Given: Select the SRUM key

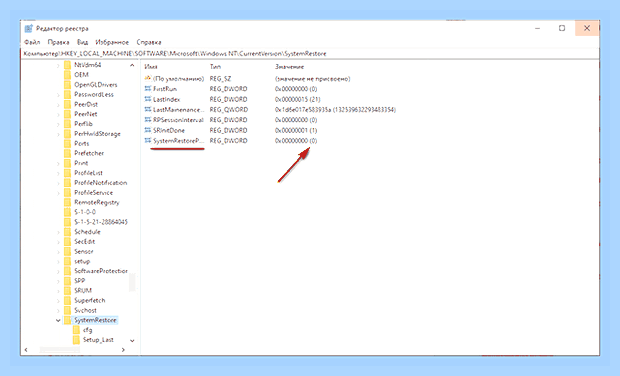Looking at the screenshot, I should click(83, 290).
